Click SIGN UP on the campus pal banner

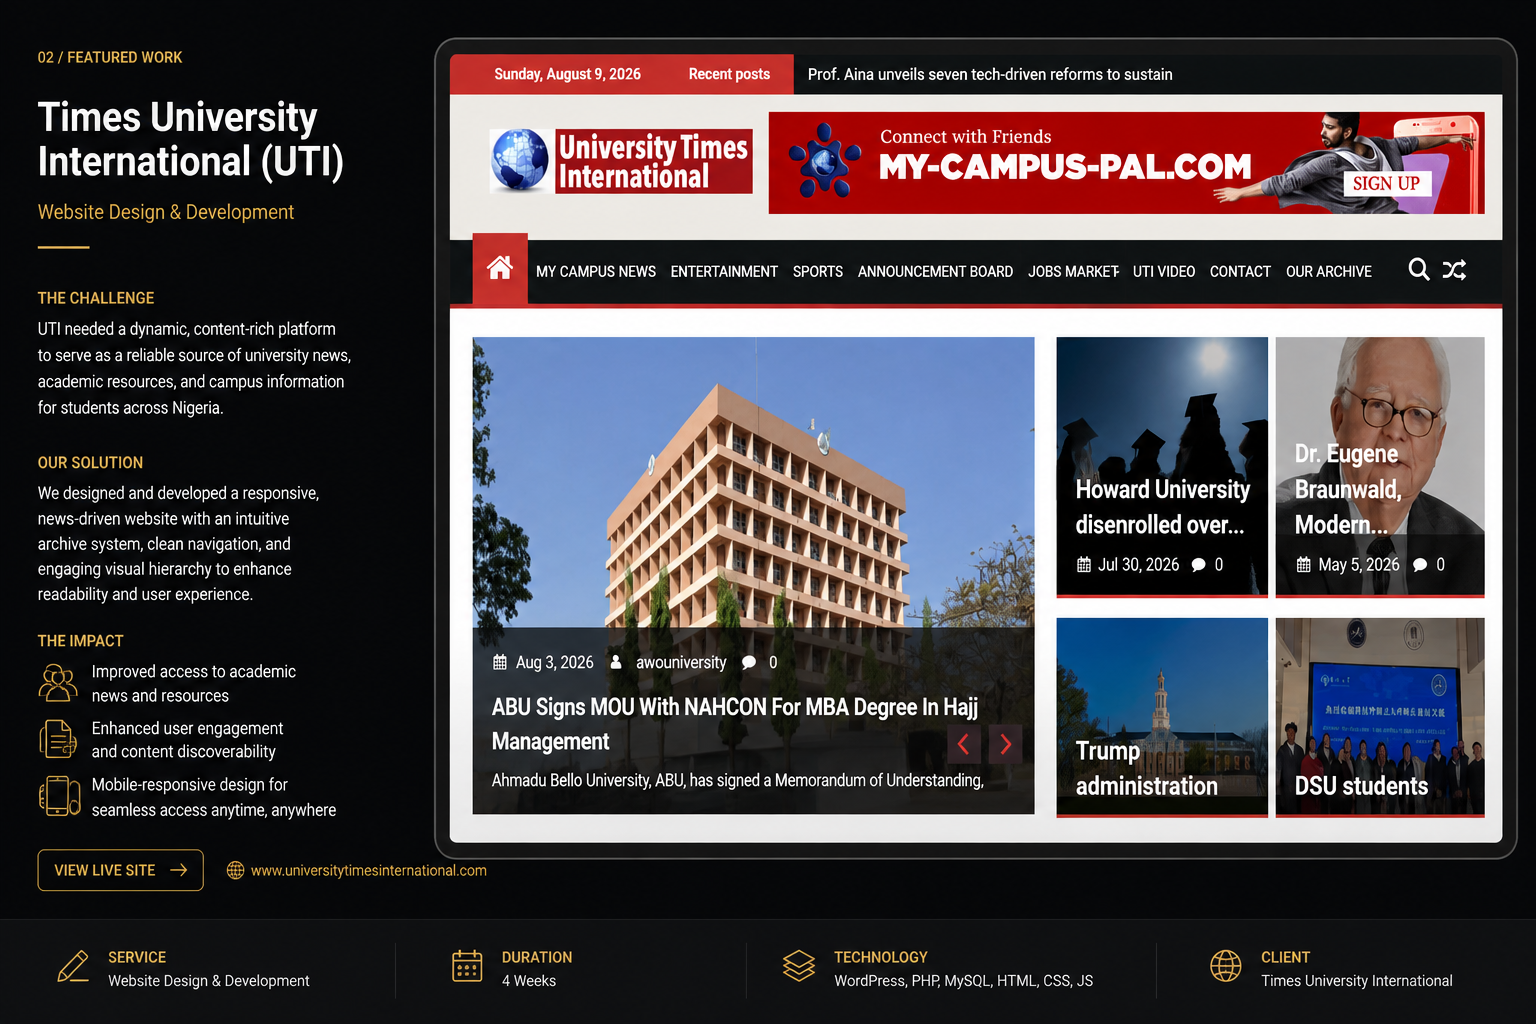[x=1386, y=183]
